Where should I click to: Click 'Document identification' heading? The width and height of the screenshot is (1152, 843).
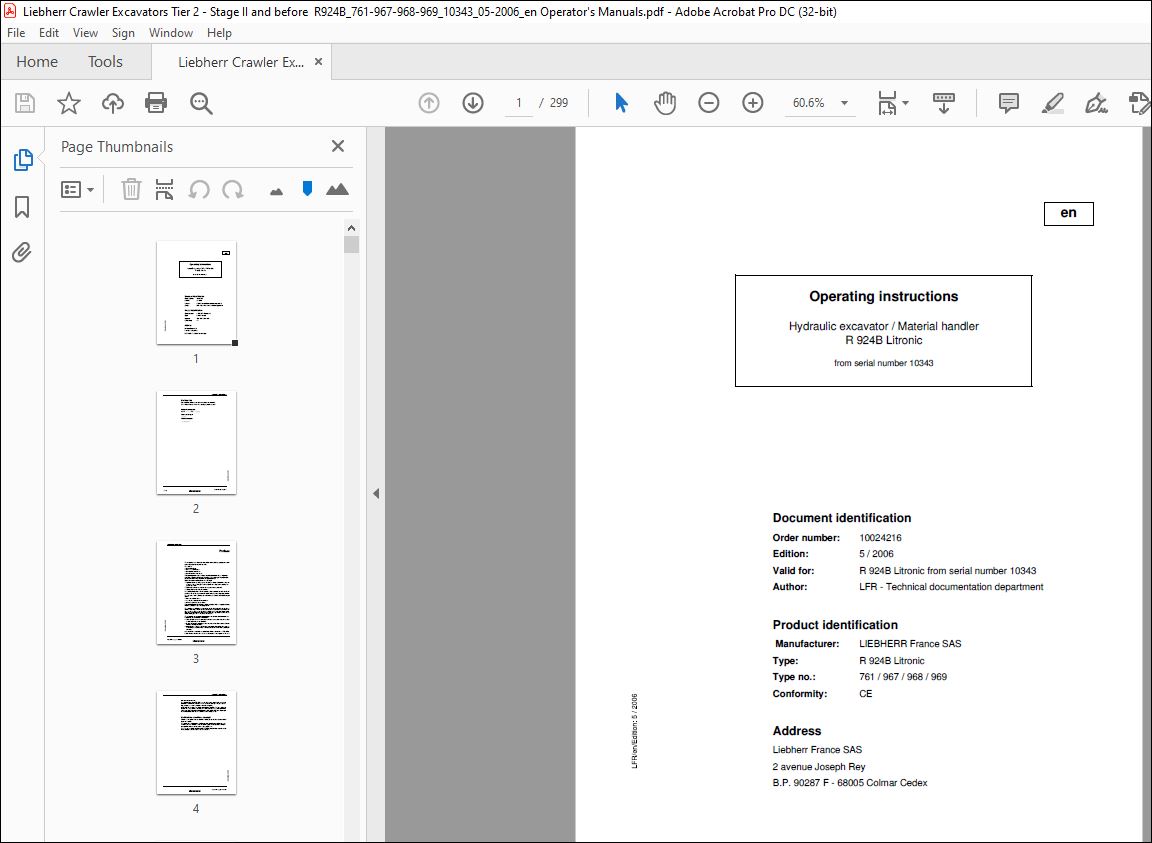[842, 518]
